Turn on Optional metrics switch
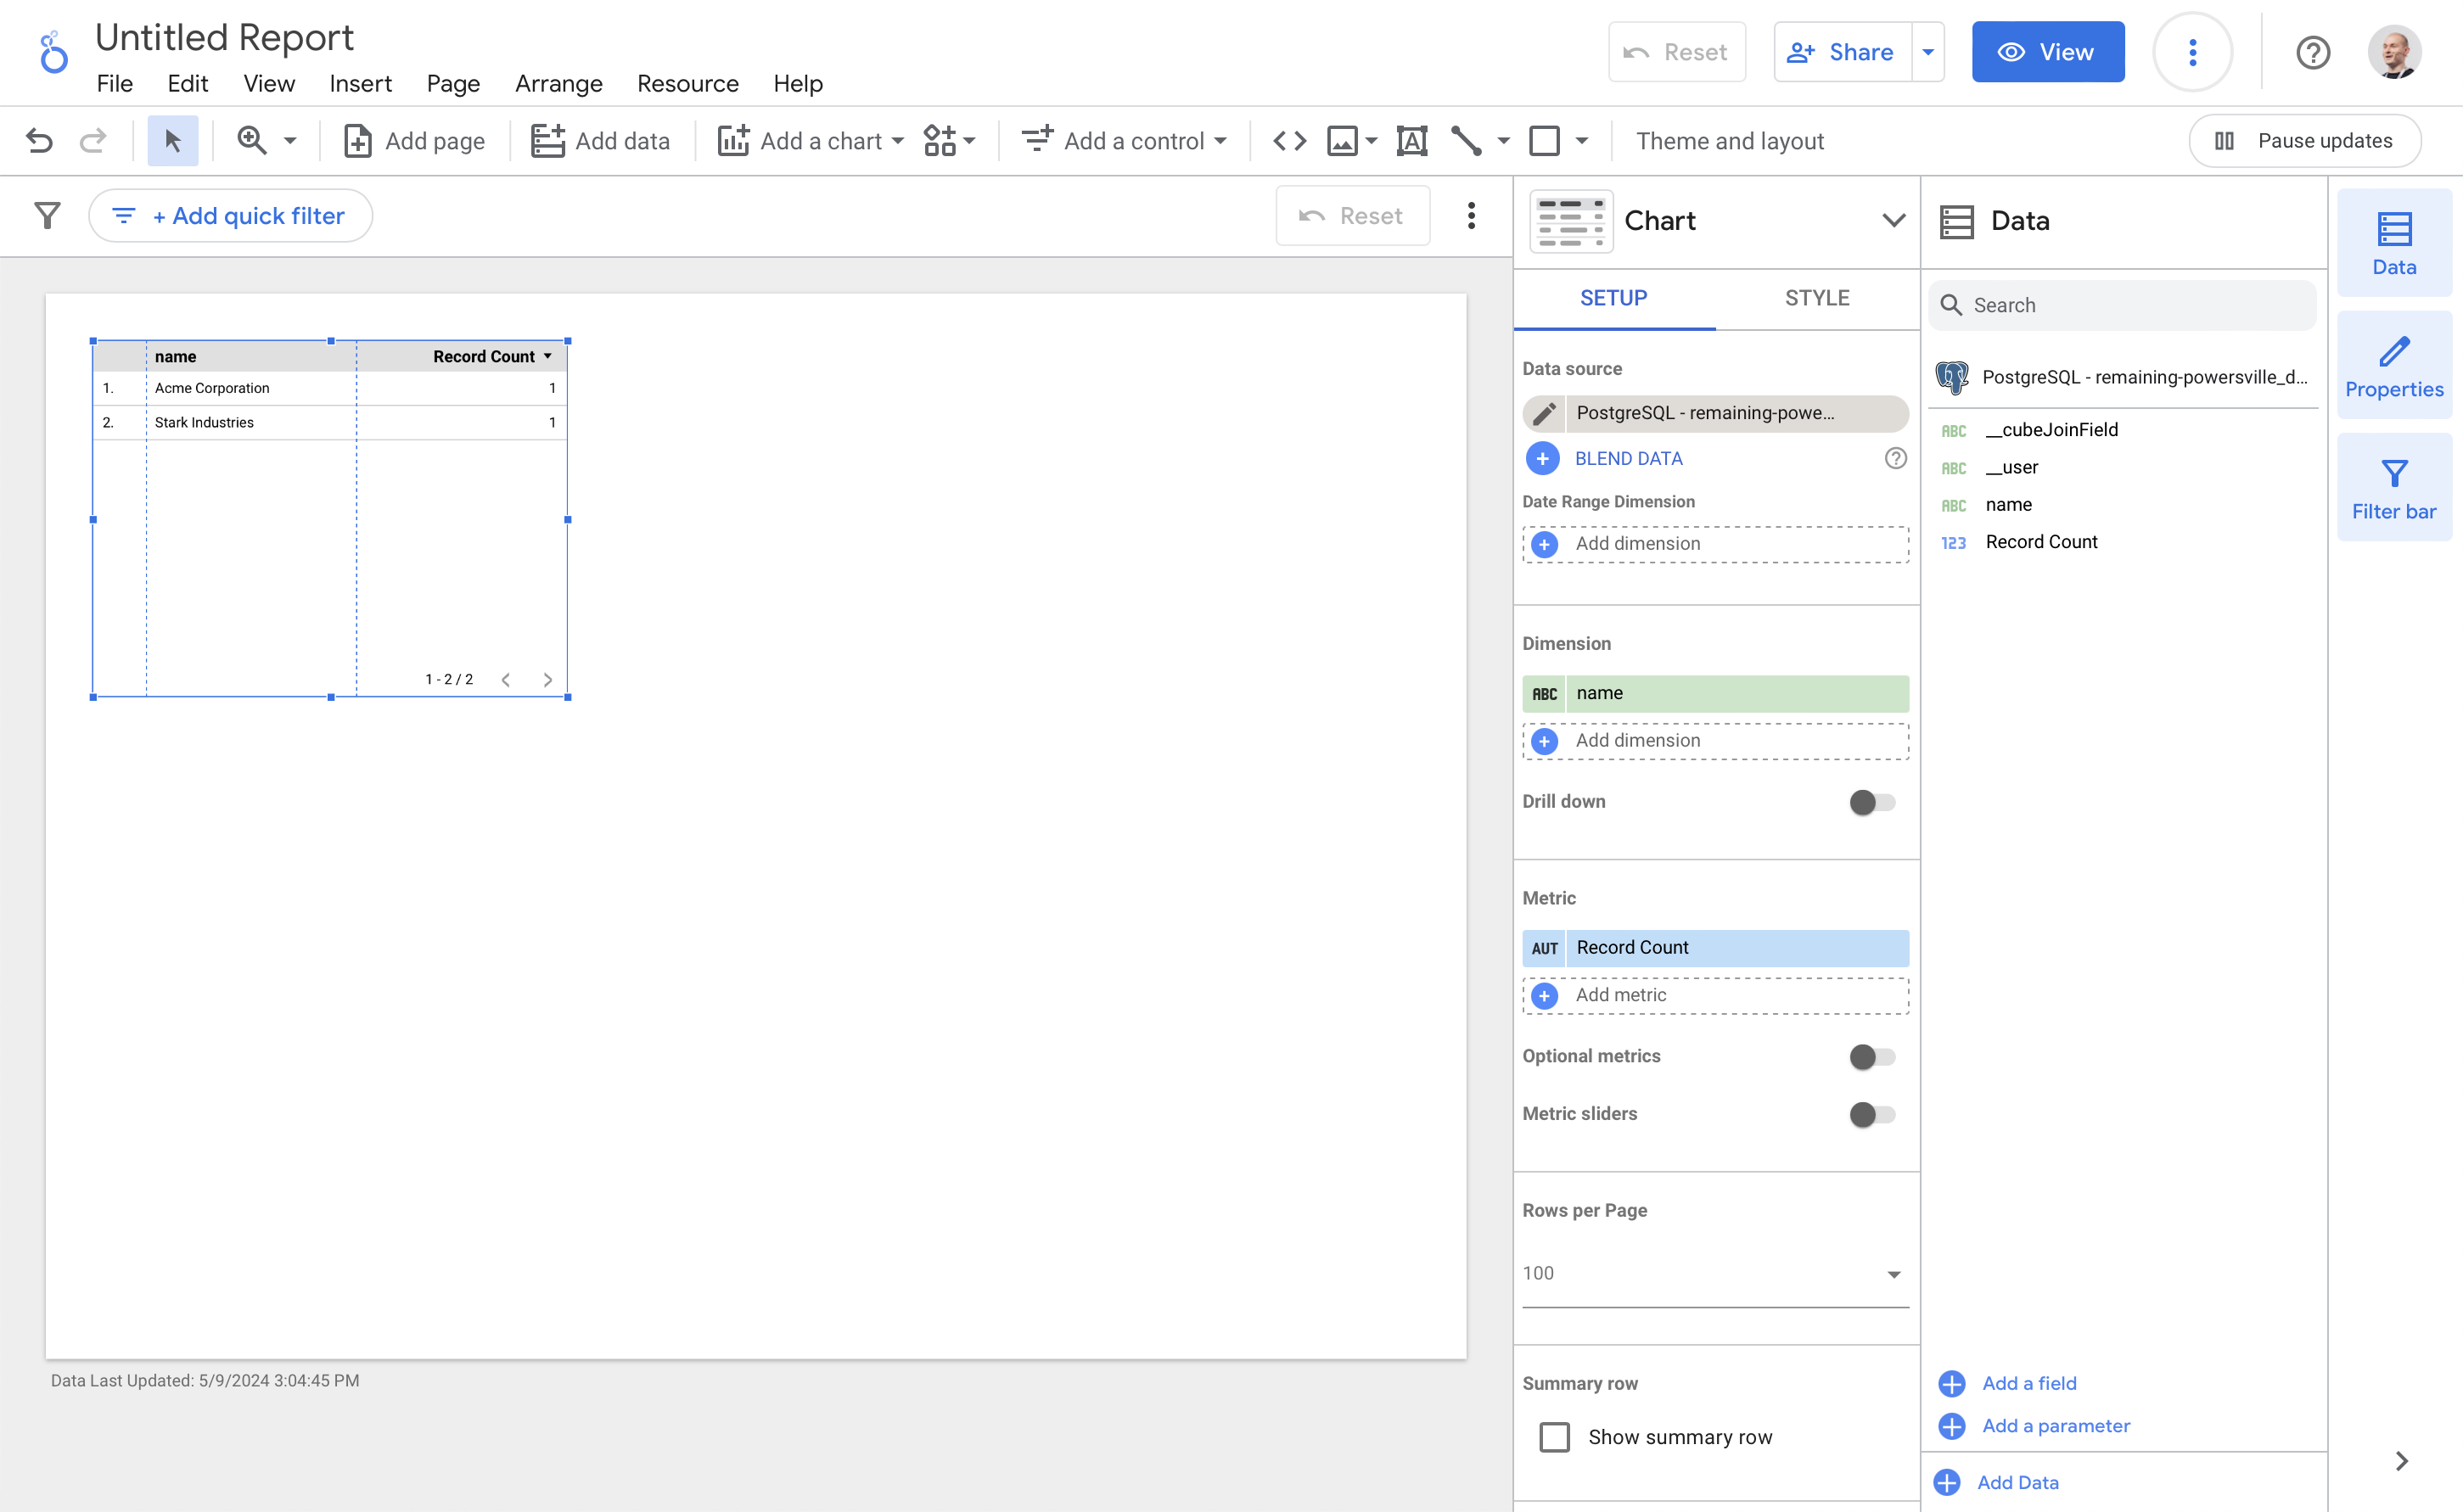This screenshot has width=2463, height=1512. (1871, 1057)
